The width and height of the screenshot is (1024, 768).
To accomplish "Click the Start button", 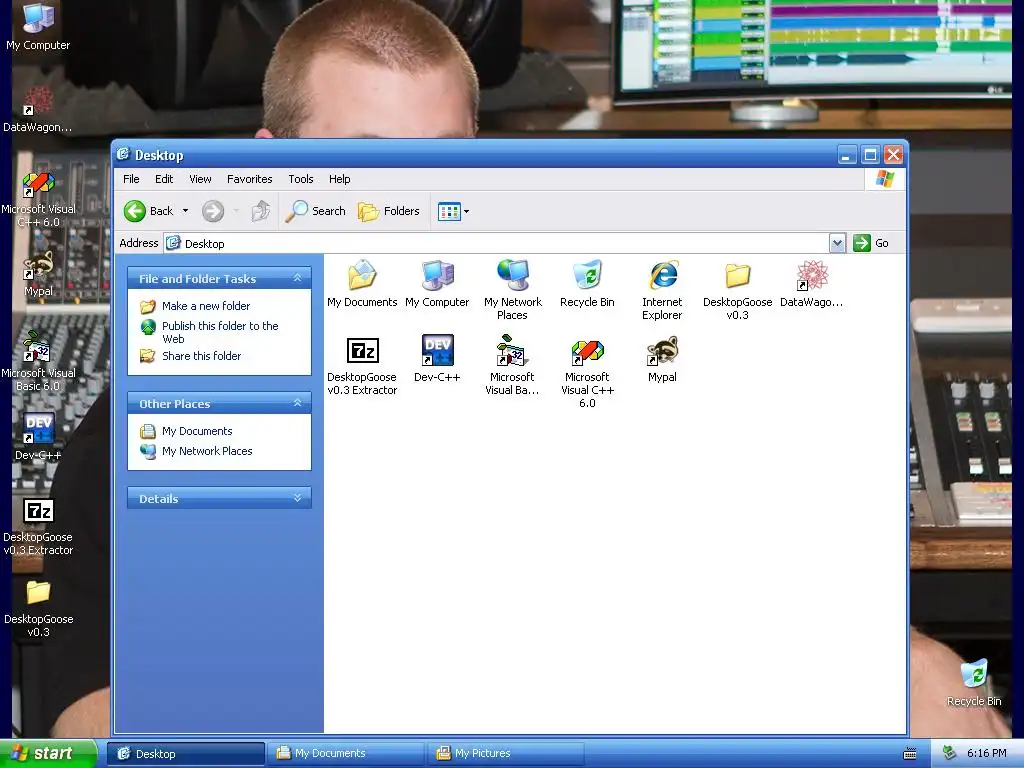I will 48,754.
